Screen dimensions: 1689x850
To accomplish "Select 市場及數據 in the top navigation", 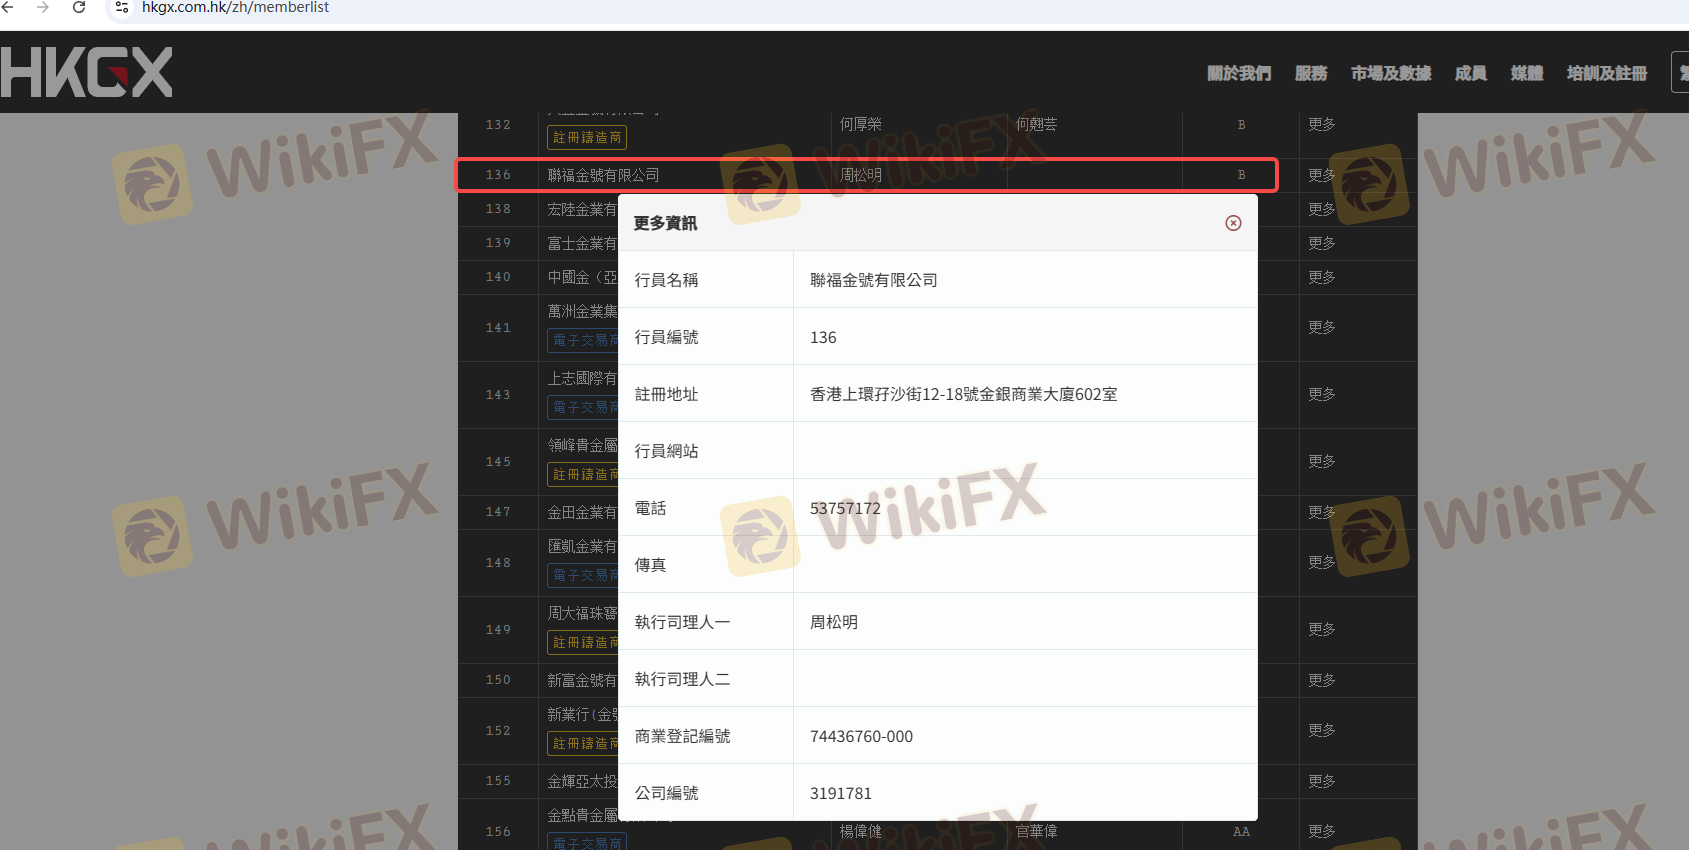I will 1390,73.
